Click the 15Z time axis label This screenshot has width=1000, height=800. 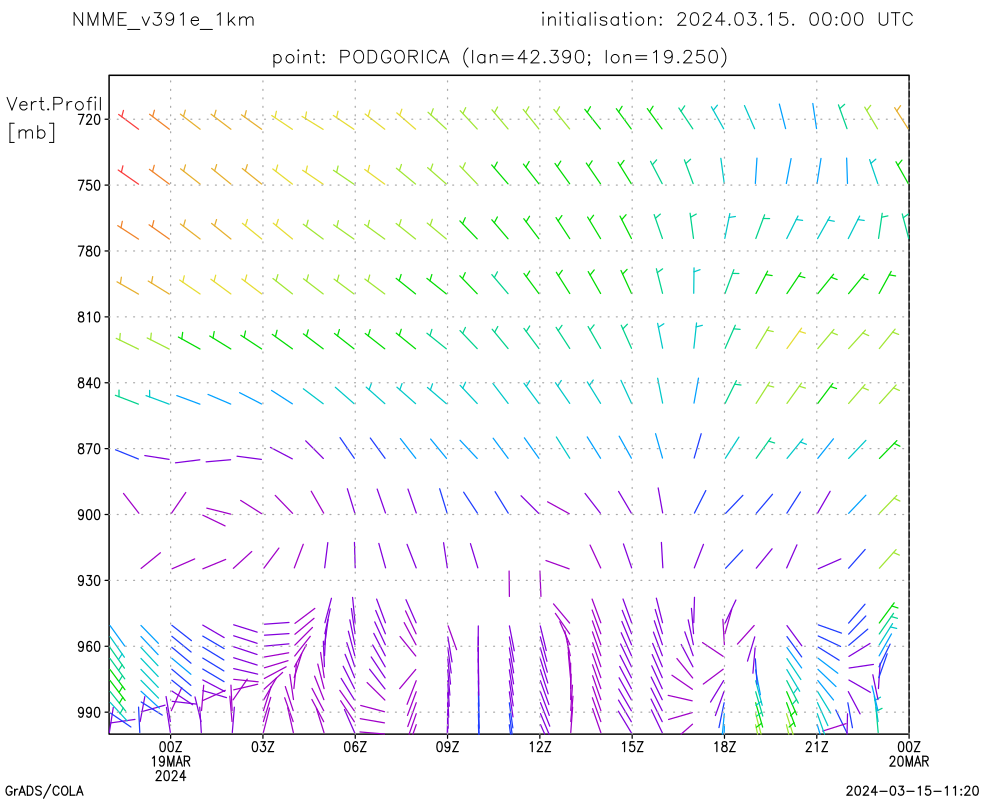point(632,746)
